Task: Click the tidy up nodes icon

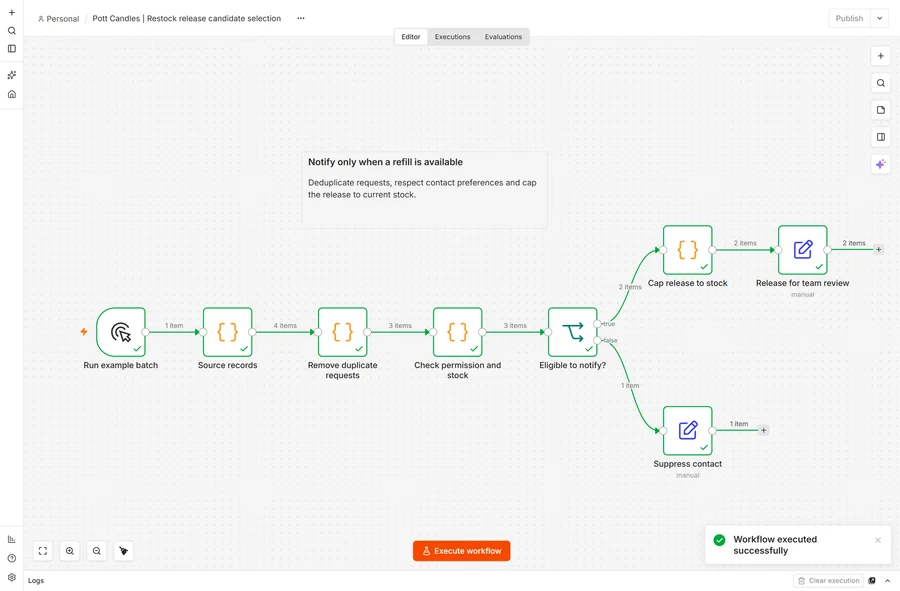Action: [x=123, y=551]
